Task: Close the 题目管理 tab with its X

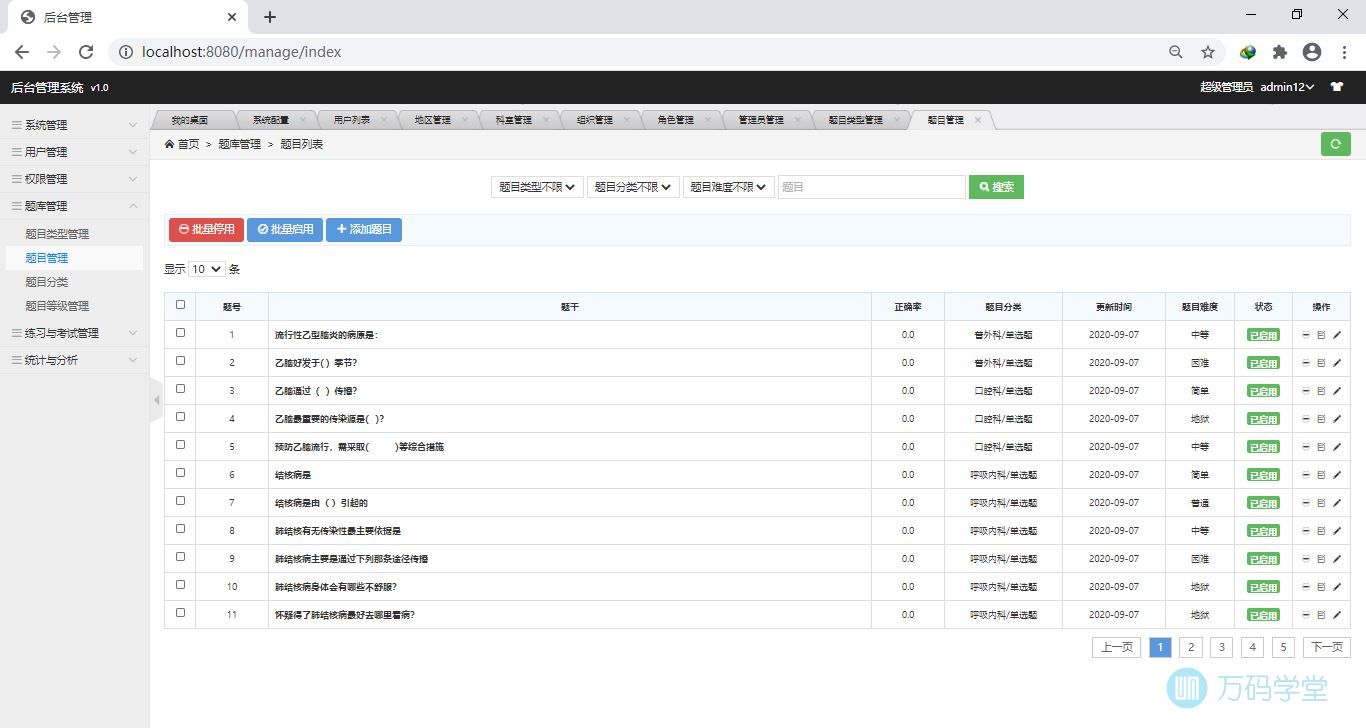Action: click(978, 120)
